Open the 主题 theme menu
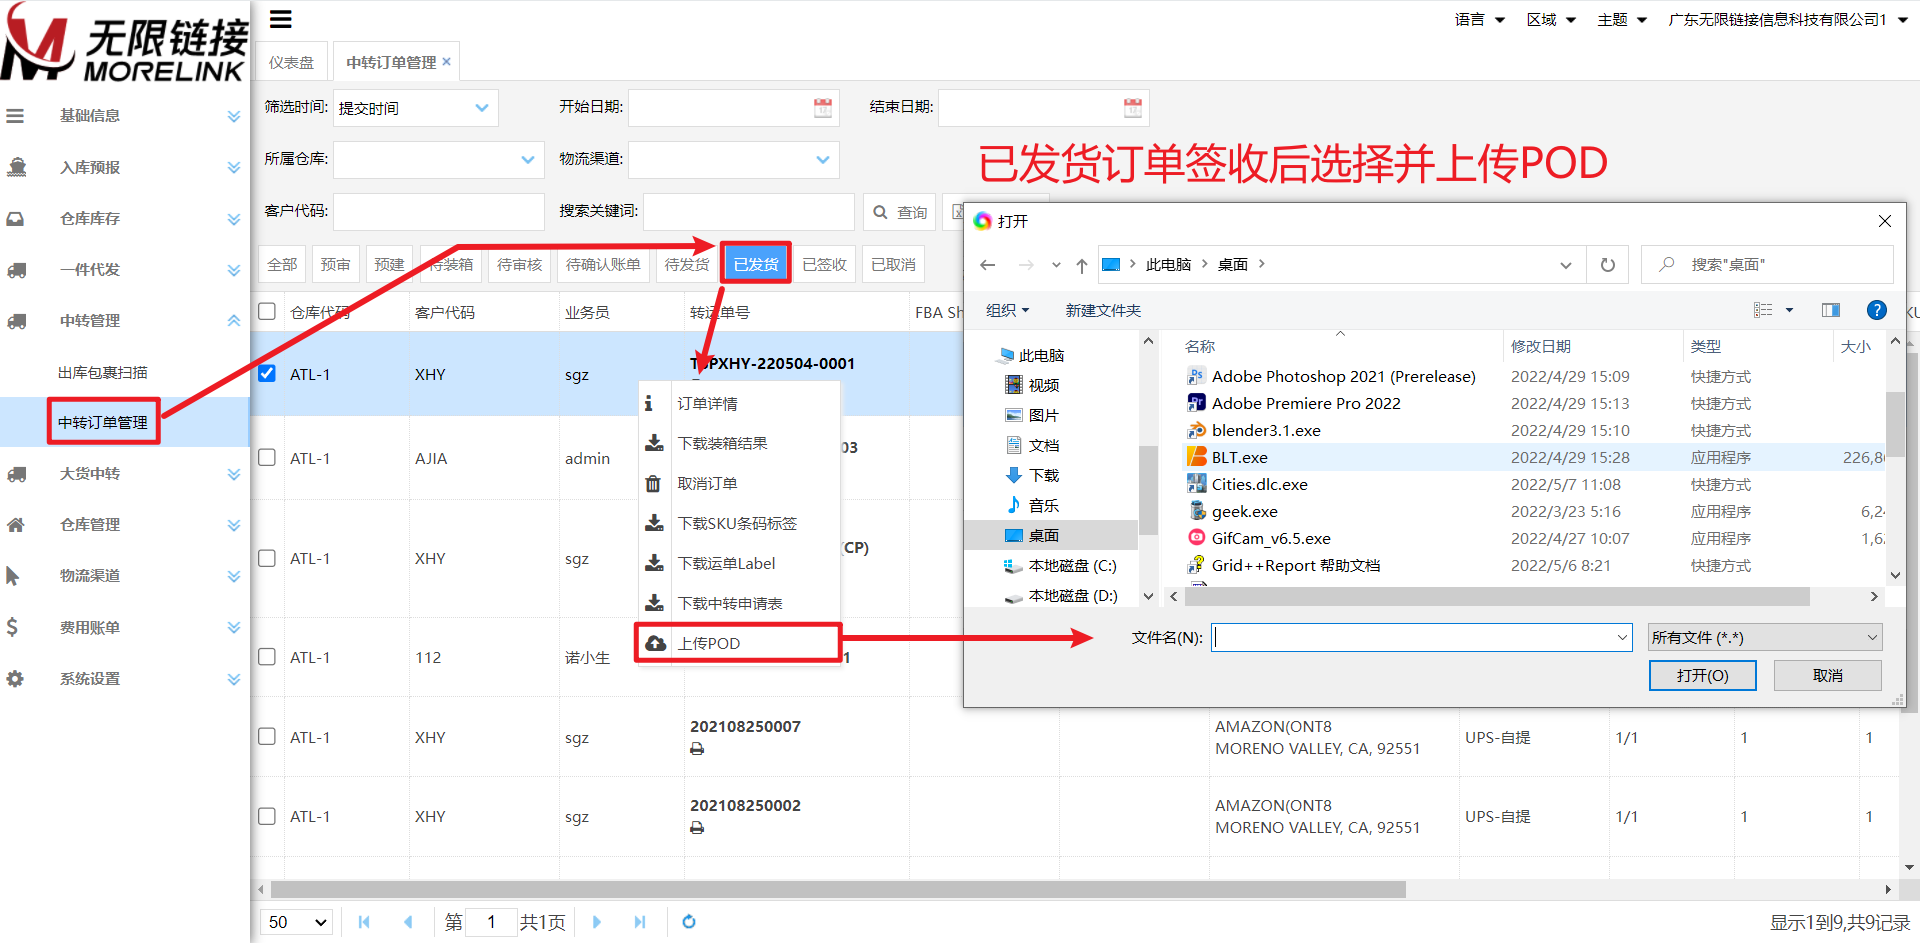Image resolution: width=1920 pixels, height=943 pixels. (x=1622, y=19)
